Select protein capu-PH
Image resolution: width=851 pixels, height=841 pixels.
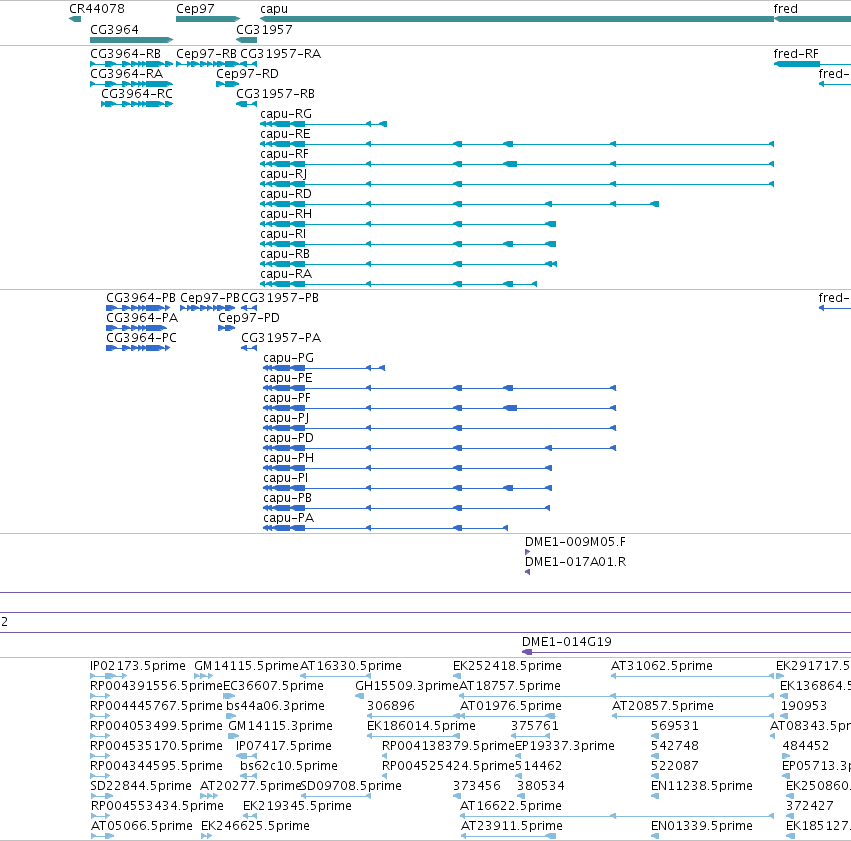pyautogui.click(x=408, y=468)
